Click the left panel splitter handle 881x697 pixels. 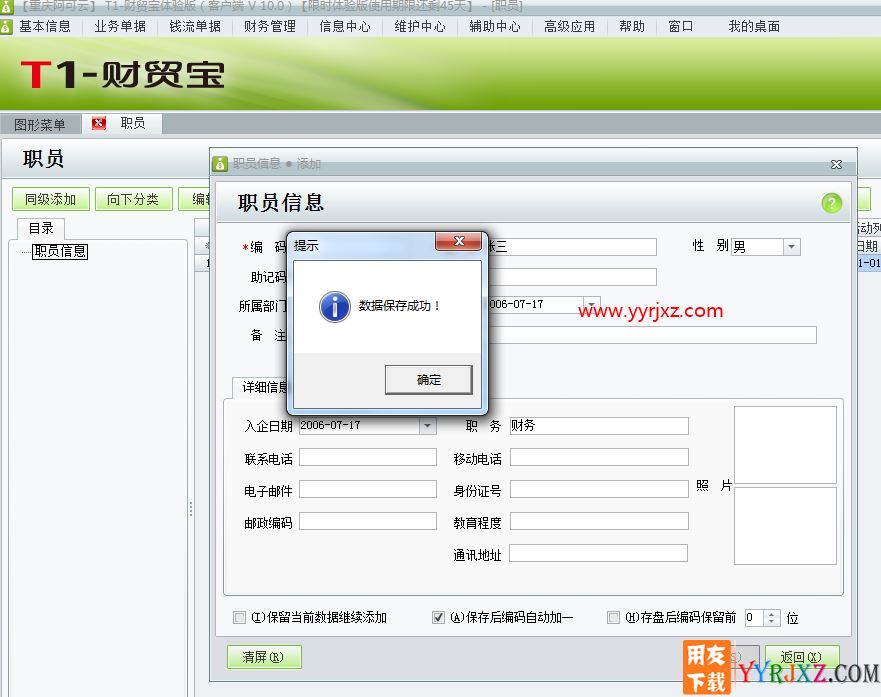click(191, 509)
